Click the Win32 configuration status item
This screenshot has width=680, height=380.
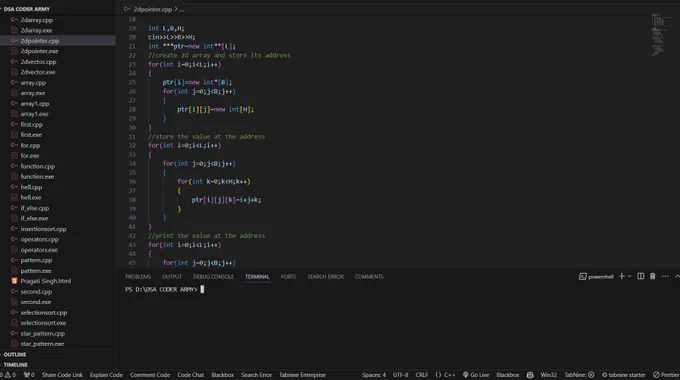click(x=549, y=375)
